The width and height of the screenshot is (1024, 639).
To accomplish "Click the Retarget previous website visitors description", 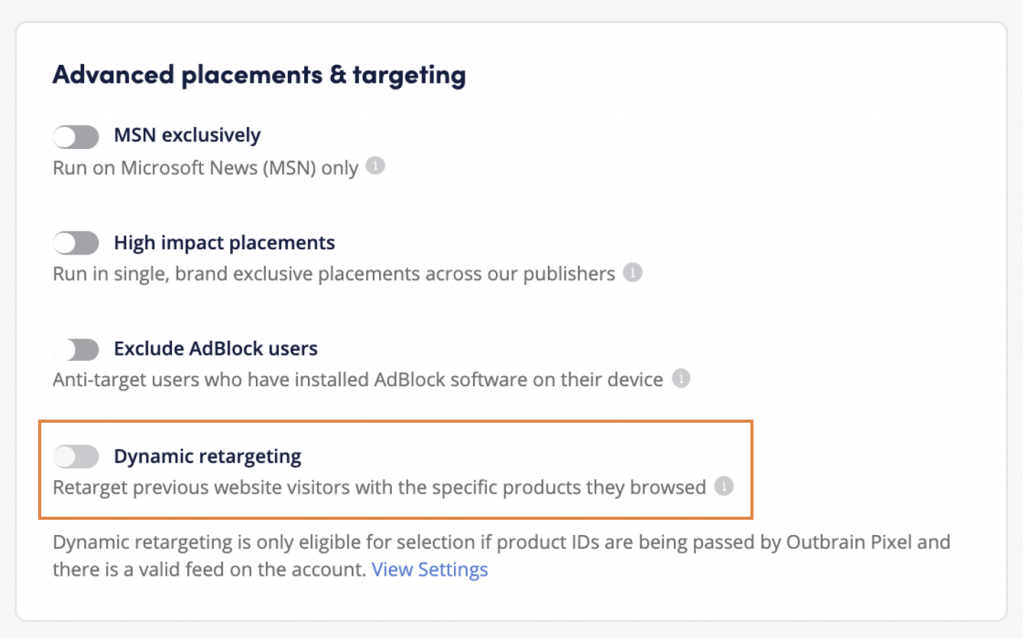I will tap(379, 488).
